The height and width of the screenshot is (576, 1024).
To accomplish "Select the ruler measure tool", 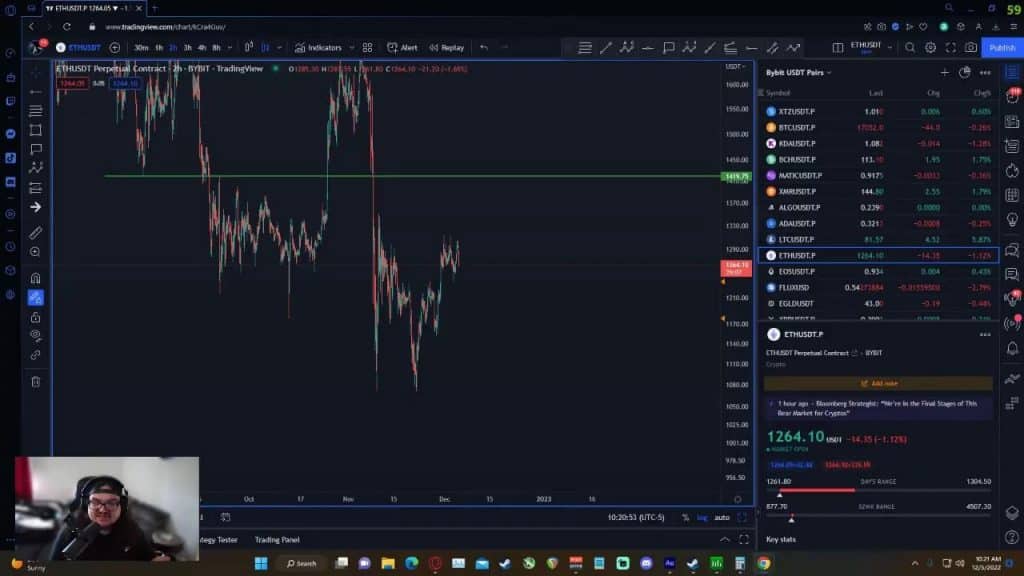I will (x=36, y=232).
